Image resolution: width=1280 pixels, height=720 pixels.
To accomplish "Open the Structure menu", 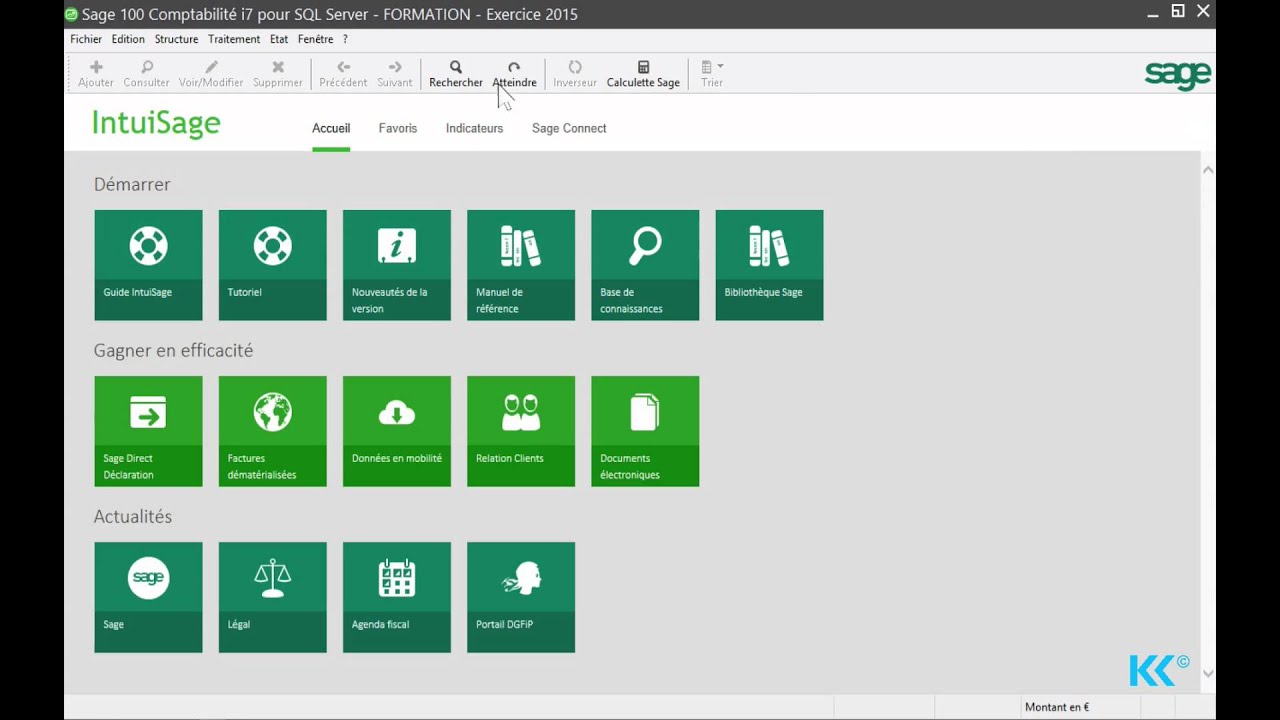I will [x=176, y=39].
